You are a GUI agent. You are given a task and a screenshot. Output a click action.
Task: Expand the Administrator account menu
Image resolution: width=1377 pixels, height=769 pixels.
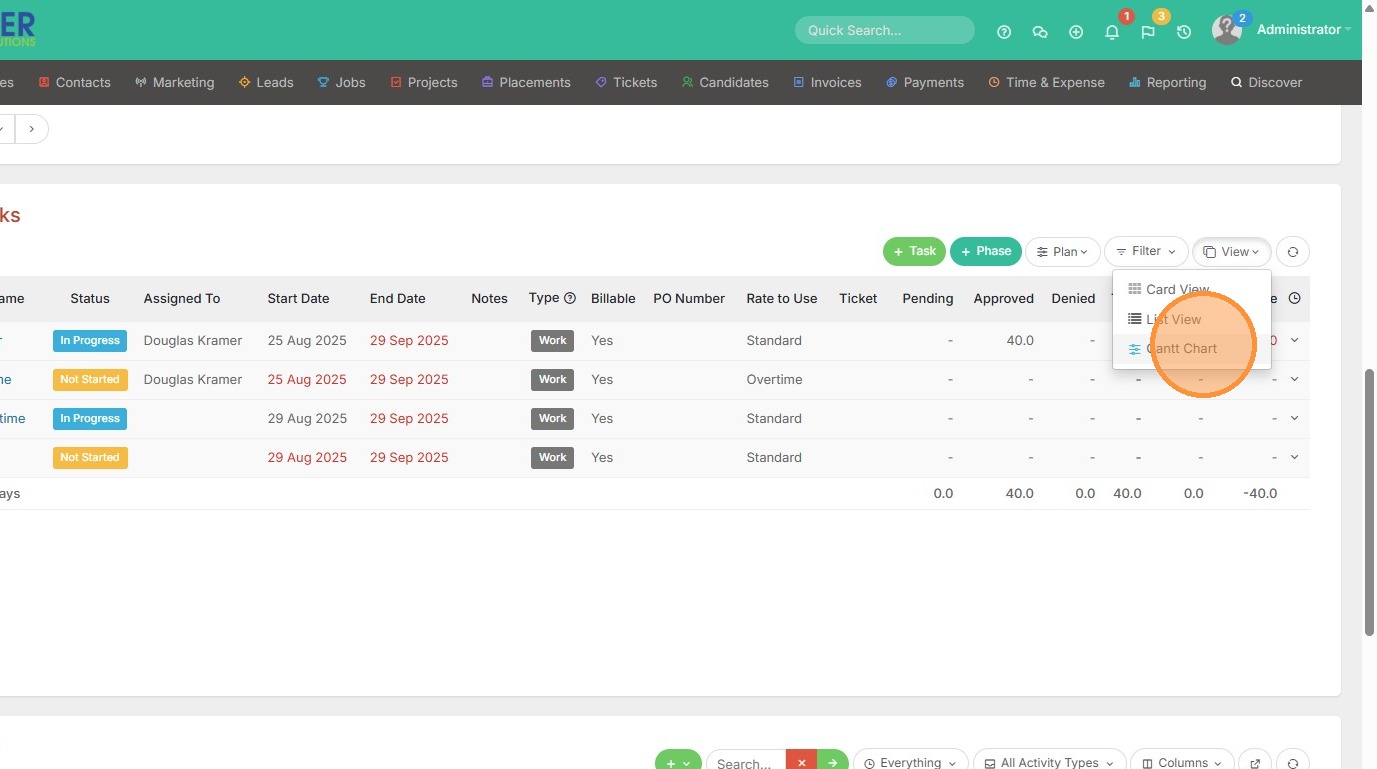(1303, 30)
